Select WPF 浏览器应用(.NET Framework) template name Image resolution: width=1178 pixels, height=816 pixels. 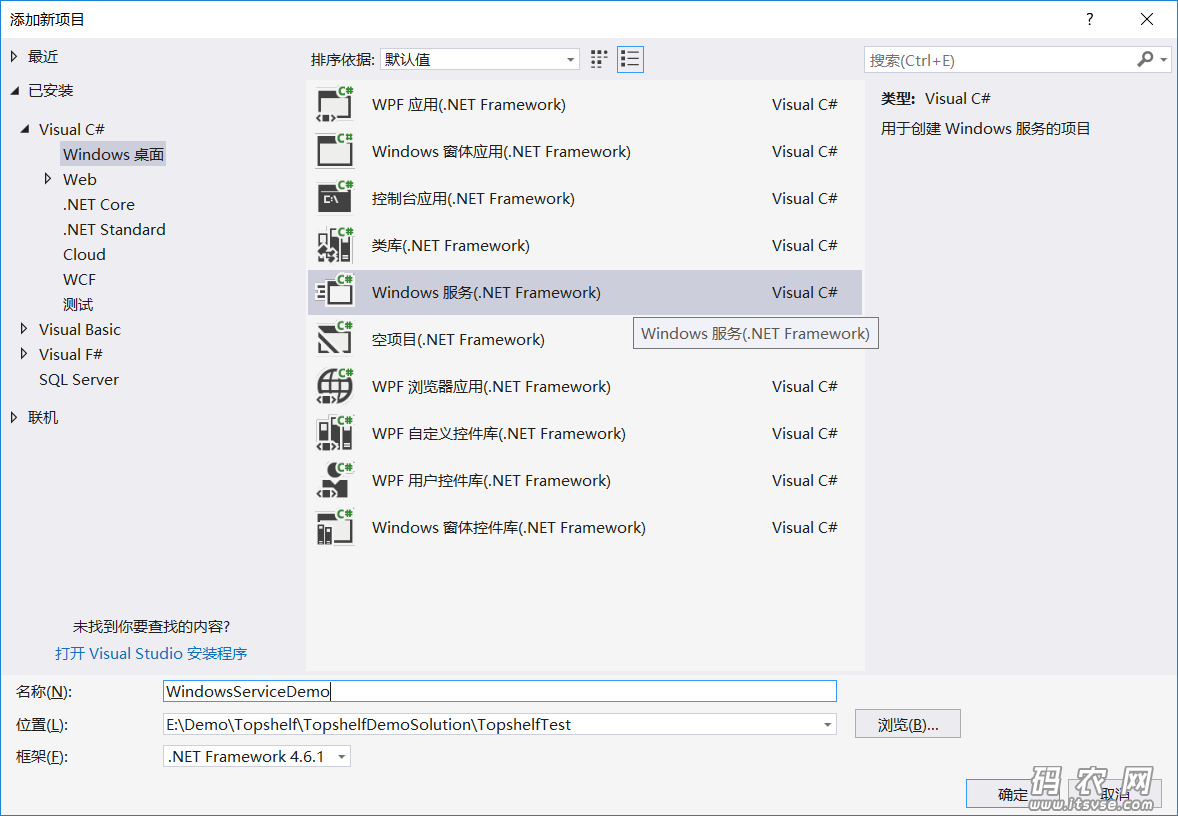click(491, 386)
